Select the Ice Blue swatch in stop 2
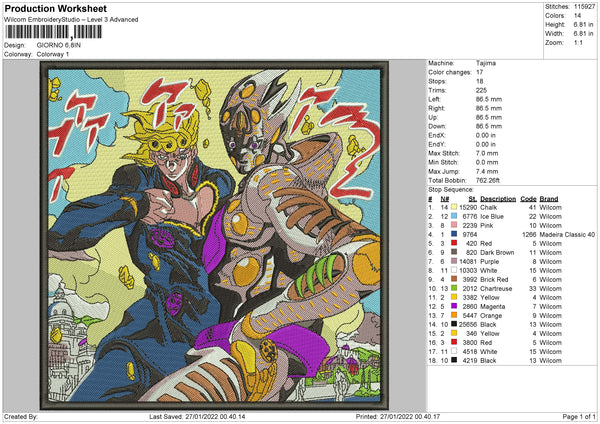This screenshot has width=600, height=424. [x=454, y=216]
